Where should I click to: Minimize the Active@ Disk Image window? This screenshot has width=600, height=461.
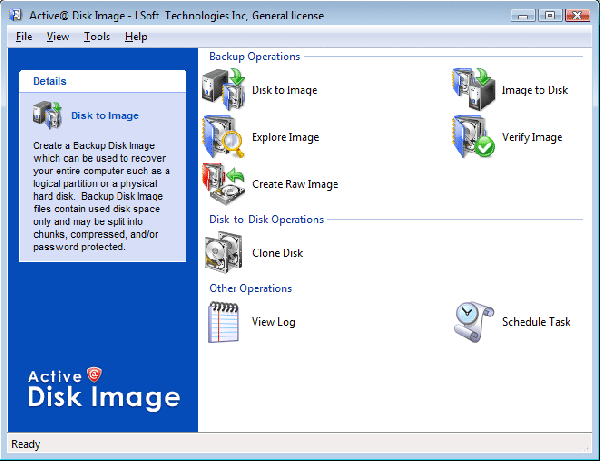[x=523, y=15]
